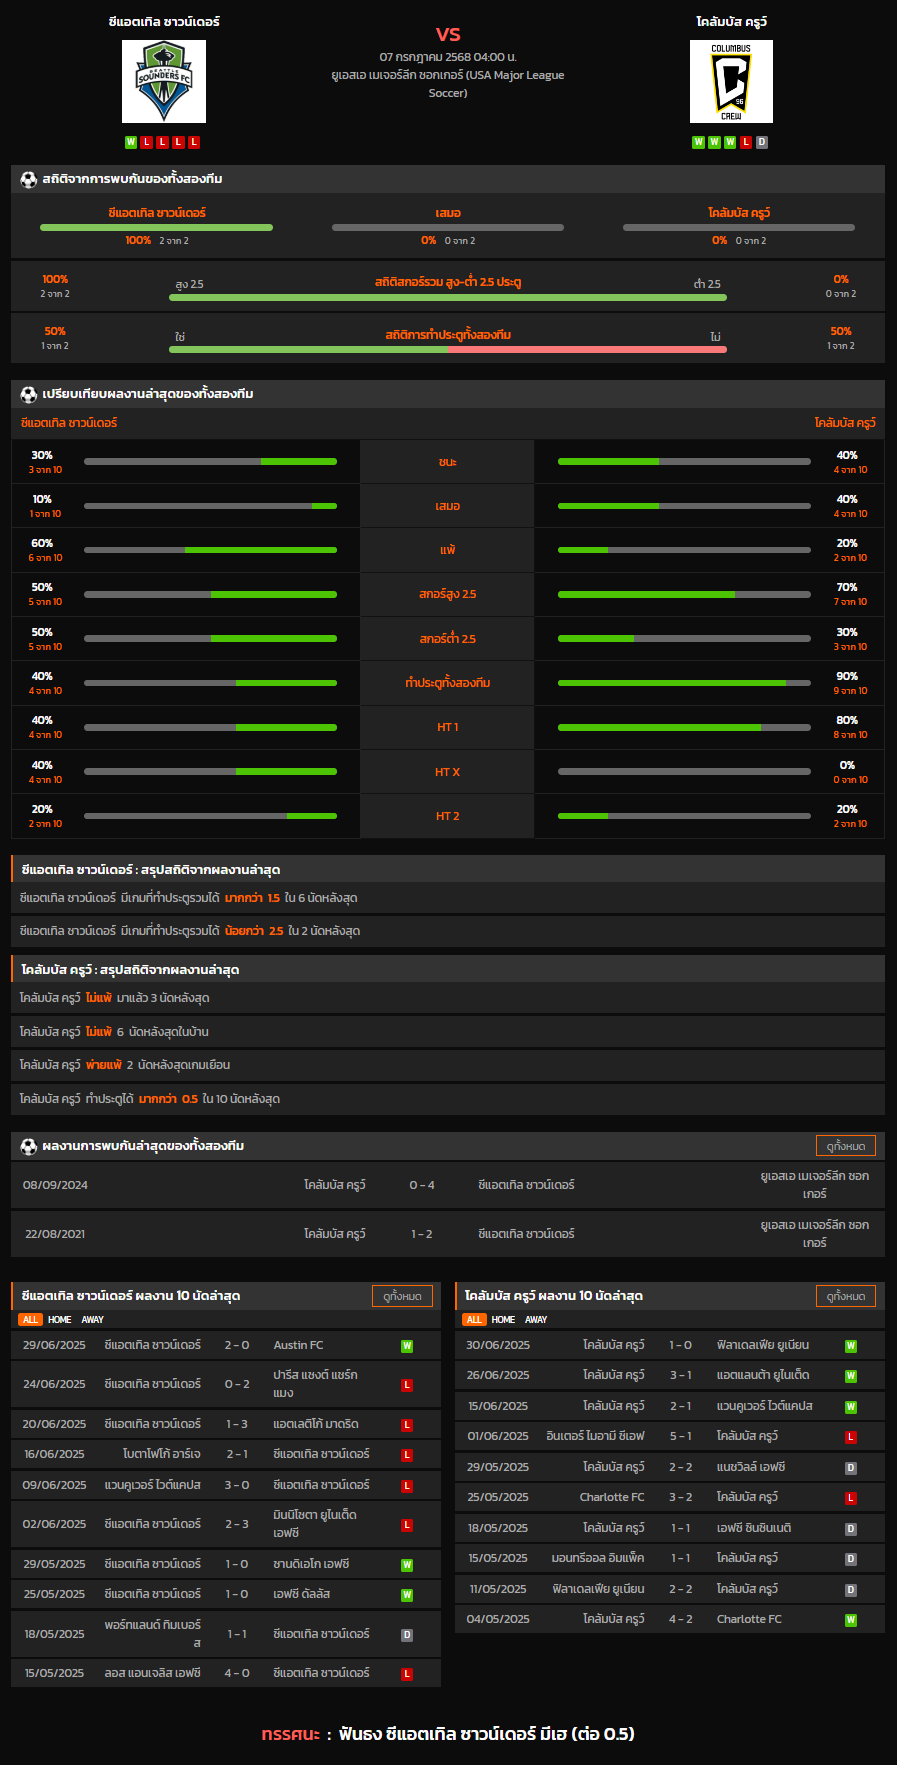Viewport: 897px width, 1765px height.
Task: Click the soccer ball icon beside ผลงานการพบกันล่าสุดของทั้งสองทีม
Action: point(28,1146)
